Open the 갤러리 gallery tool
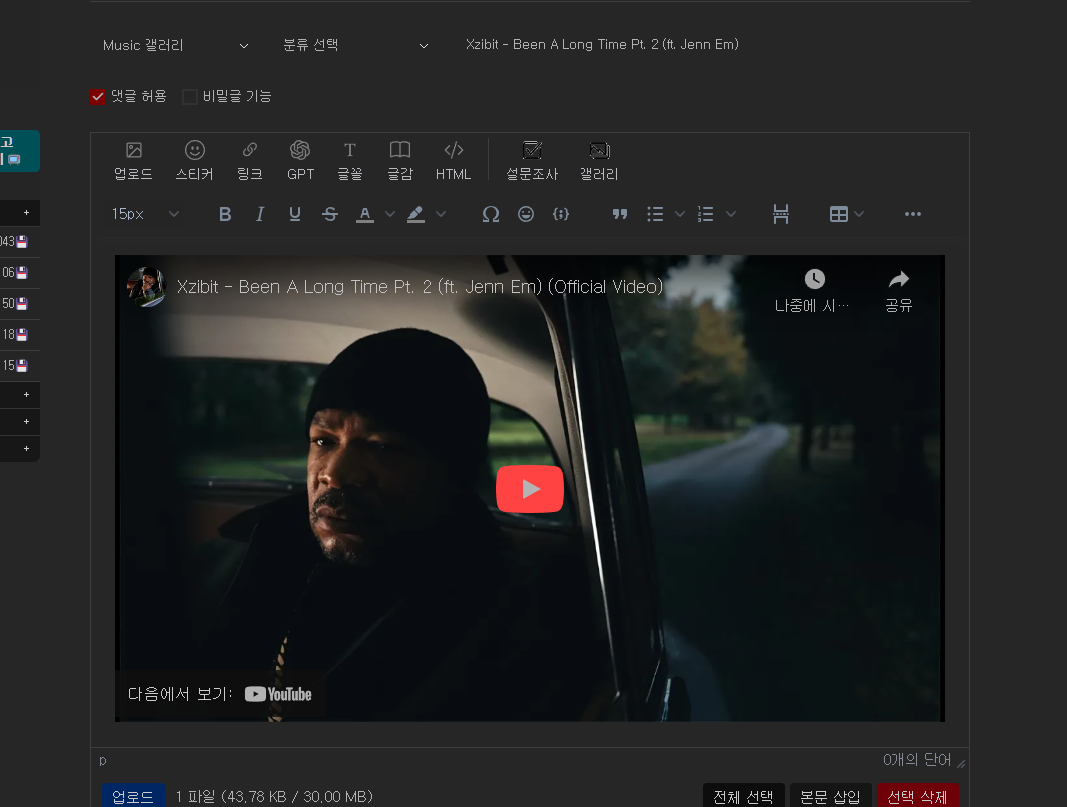This screenshot has height=807, width=1067. [x=599, y=161]
